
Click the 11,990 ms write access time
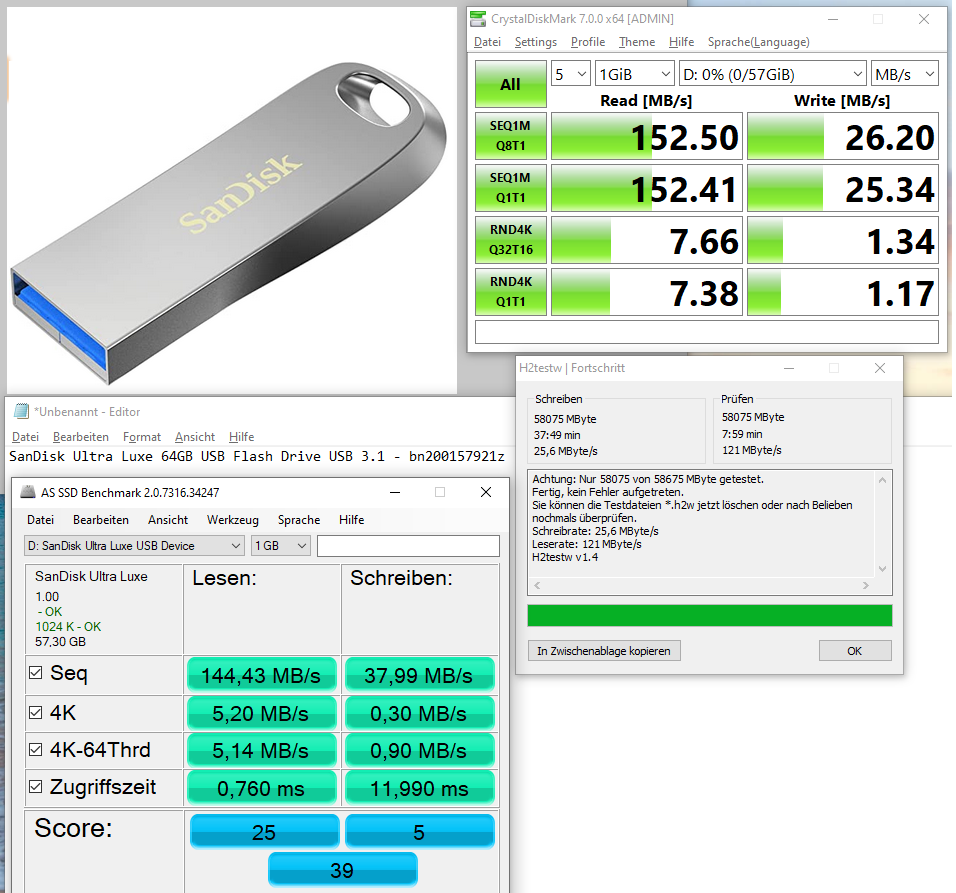[419, 788]
